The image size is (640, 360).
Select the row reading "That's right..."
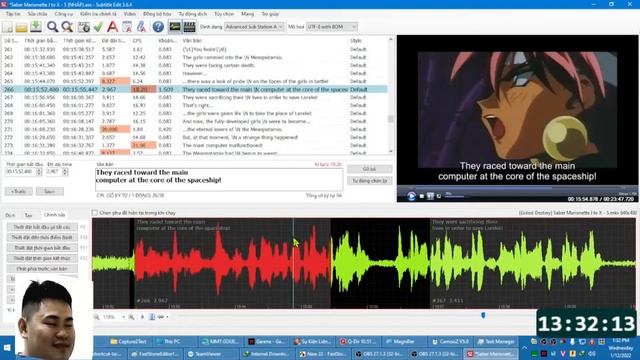coord(194,105)
